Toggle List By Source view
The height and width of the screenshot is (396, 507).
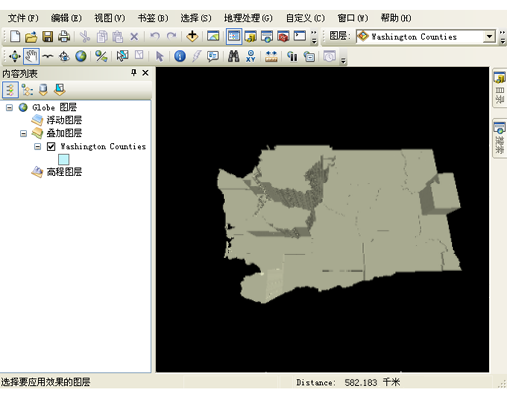44,90
